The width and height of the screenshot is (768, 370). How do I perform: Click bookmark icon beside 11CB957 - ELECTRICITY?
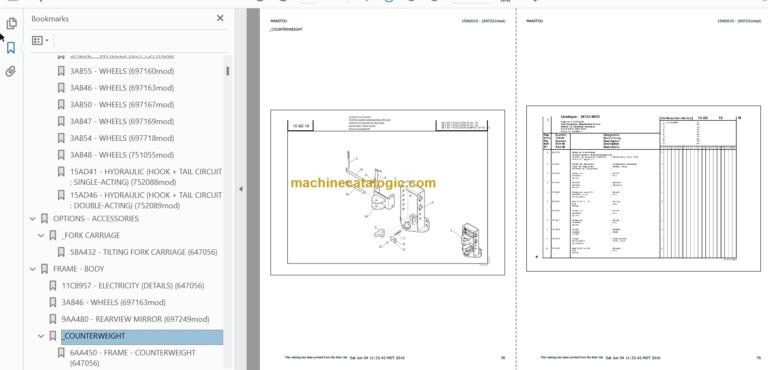pyautogui.click(x=53, y=286)
